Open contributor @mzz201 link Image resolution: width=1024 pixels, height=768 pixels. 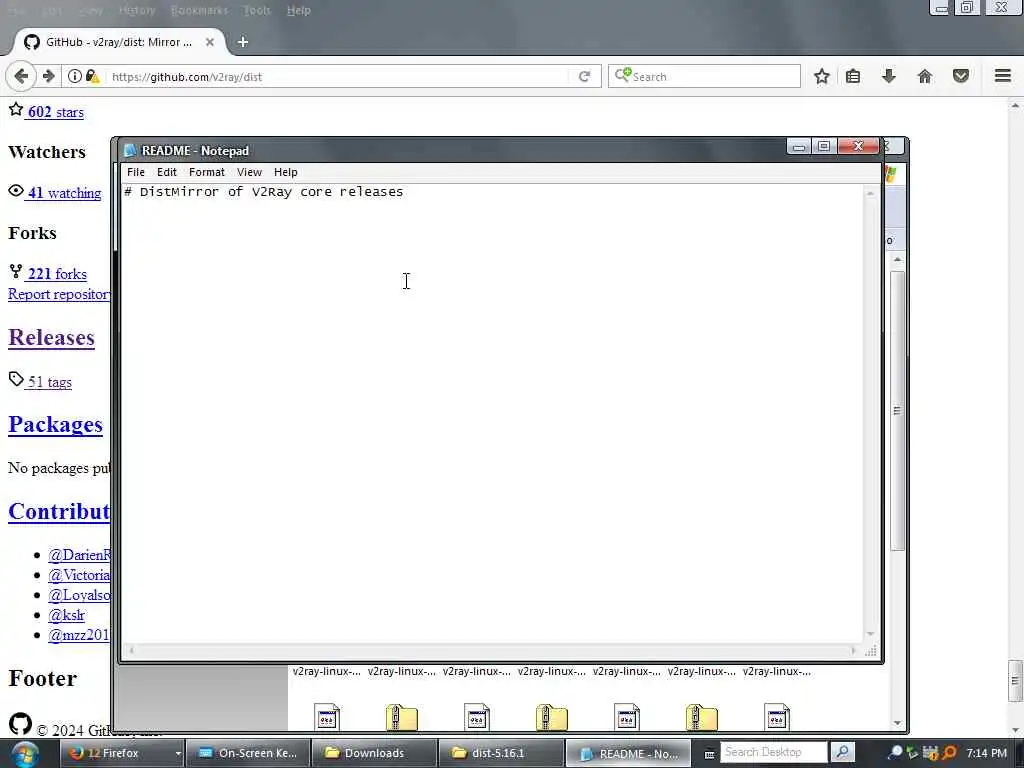(79, 635)
